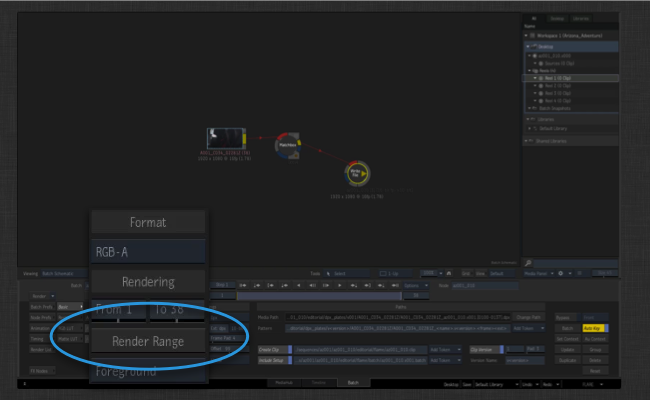The width and height of the screenshot is (650, 400).
Task: Switch to the Batch tab at bottom
Action: (353, 383)
